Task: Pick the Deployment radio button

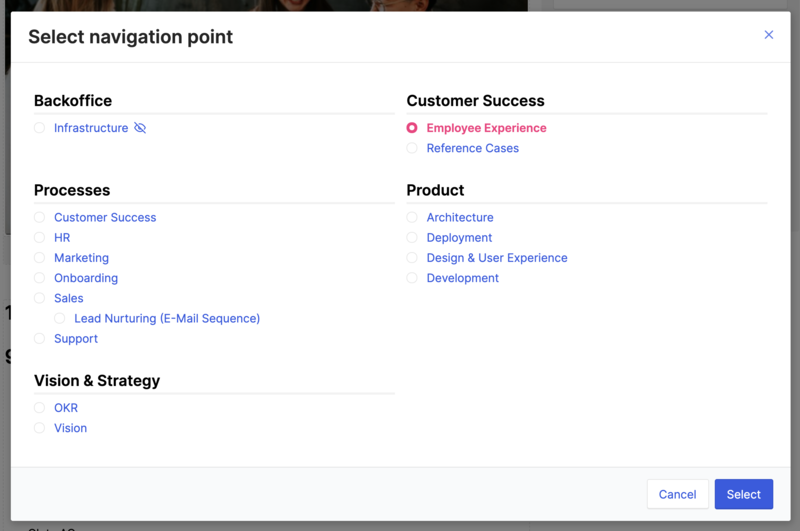Action: click(412, 238)
